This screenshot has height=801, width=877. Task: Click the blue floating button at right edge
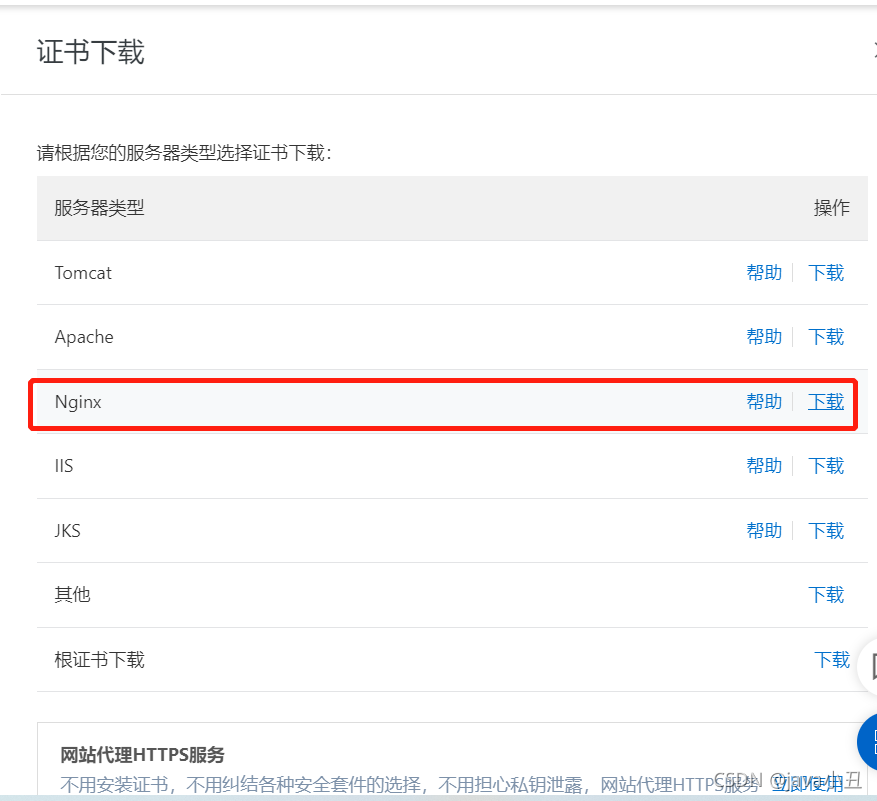[868, 742]
